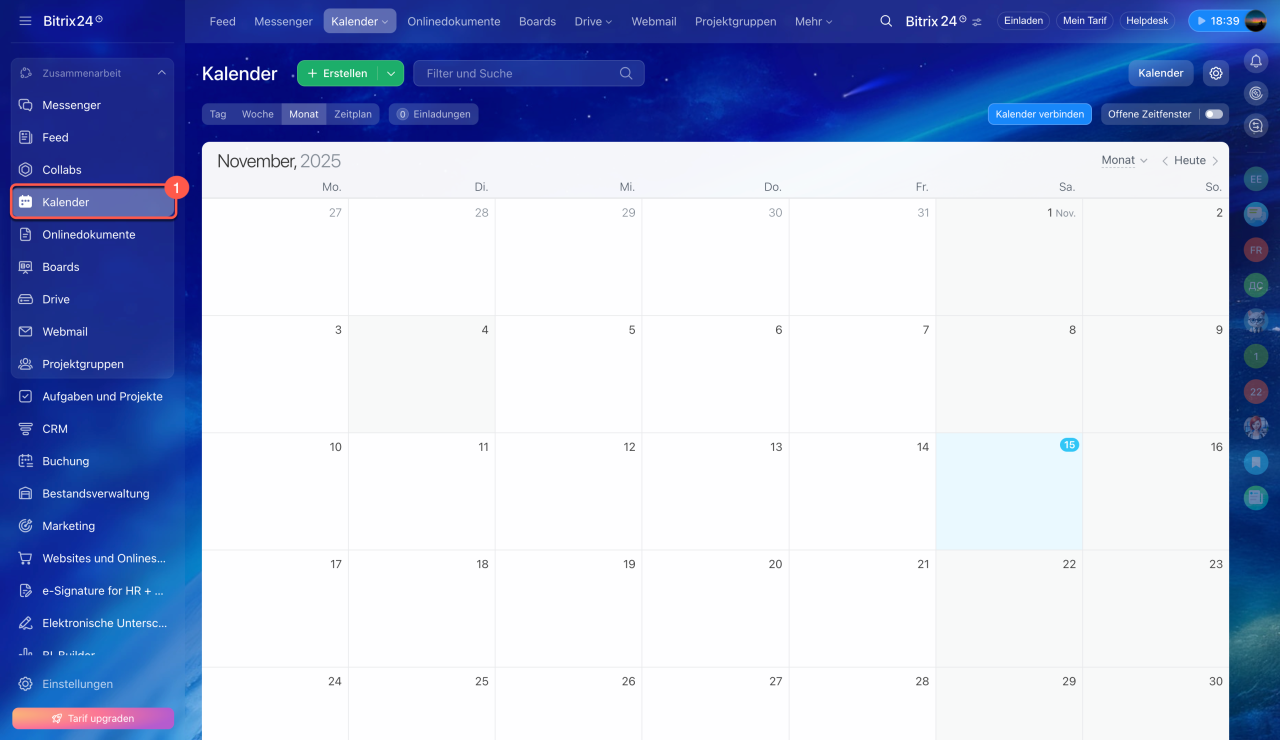
Task: Open the Mehr menu dropdown
Action: (x=813, y=21)
